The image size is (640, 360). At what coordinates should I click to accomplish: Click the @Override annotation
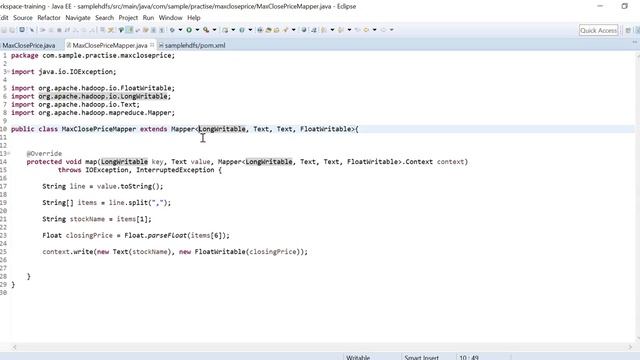(44, 153)
